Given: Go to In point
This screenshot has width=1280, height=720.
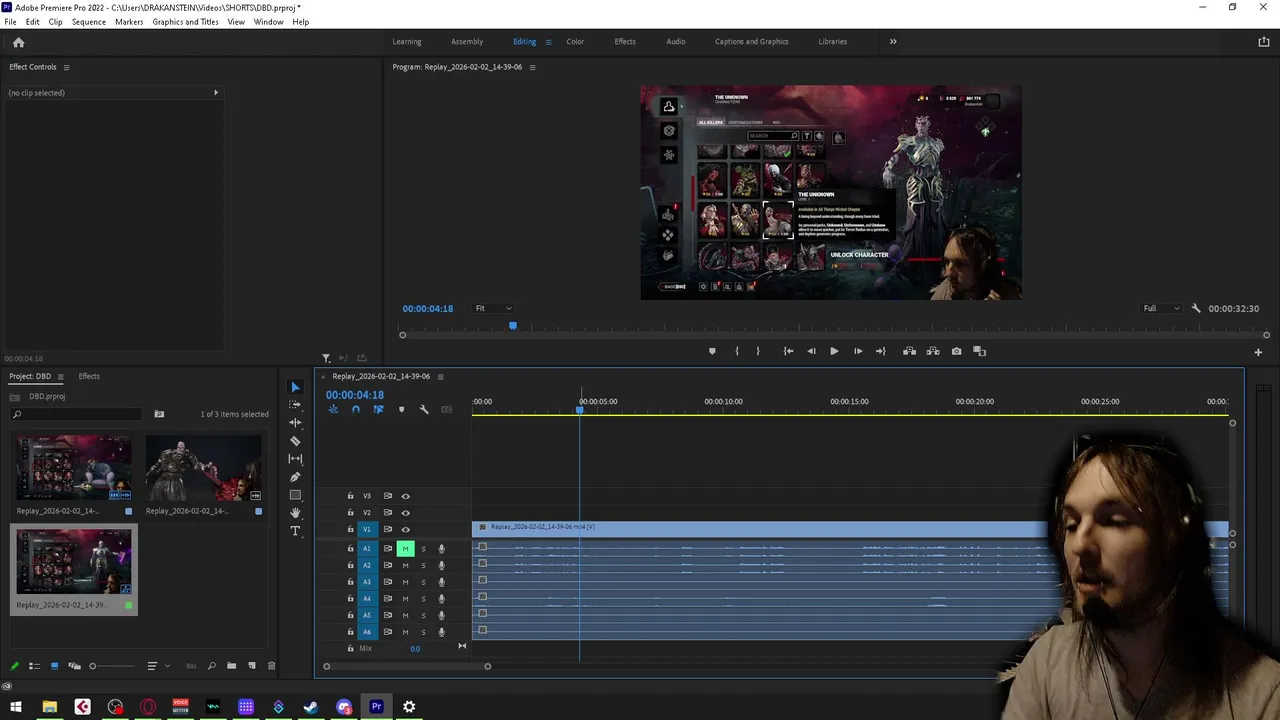Looking at the screenshot, I should tap(788, 351).
